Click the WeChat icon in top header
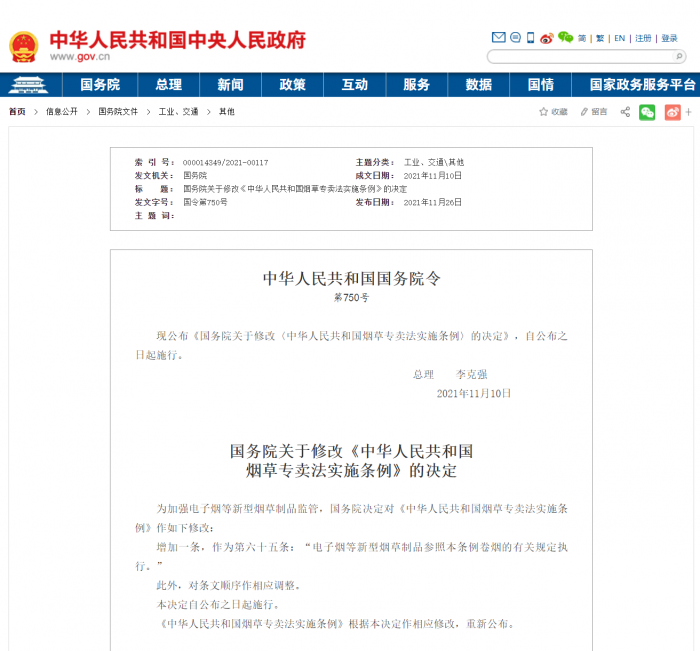 point(565,38)
